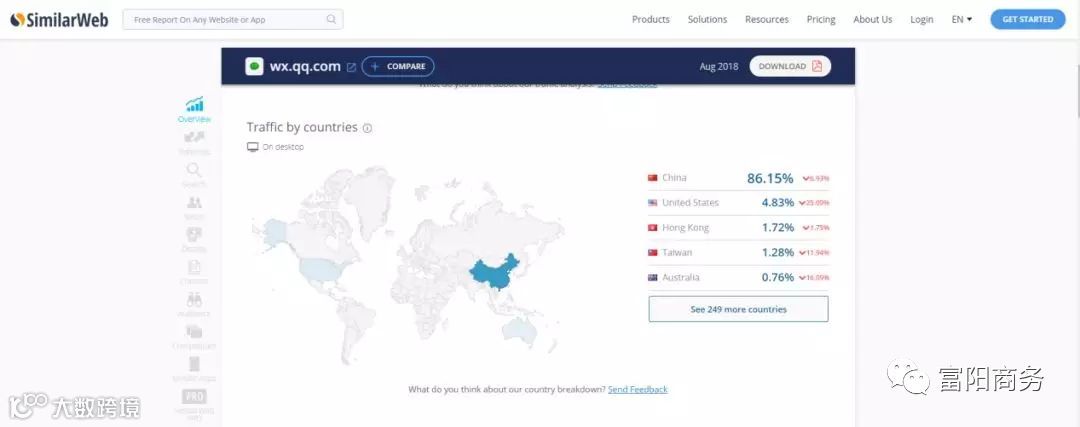Screen dimensions: 1080x427
Task: Click the Hong Kong country name
Action: [685, 227]
